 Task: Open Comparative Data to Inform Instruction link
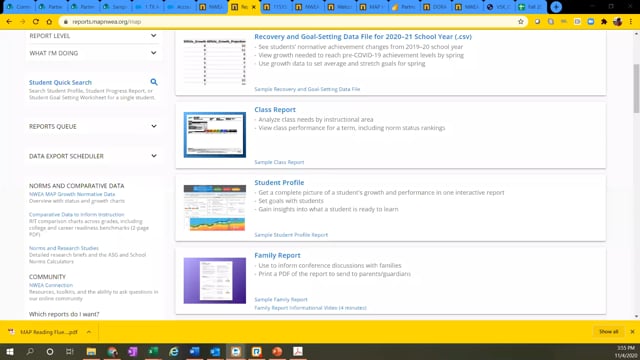(76, 214)
